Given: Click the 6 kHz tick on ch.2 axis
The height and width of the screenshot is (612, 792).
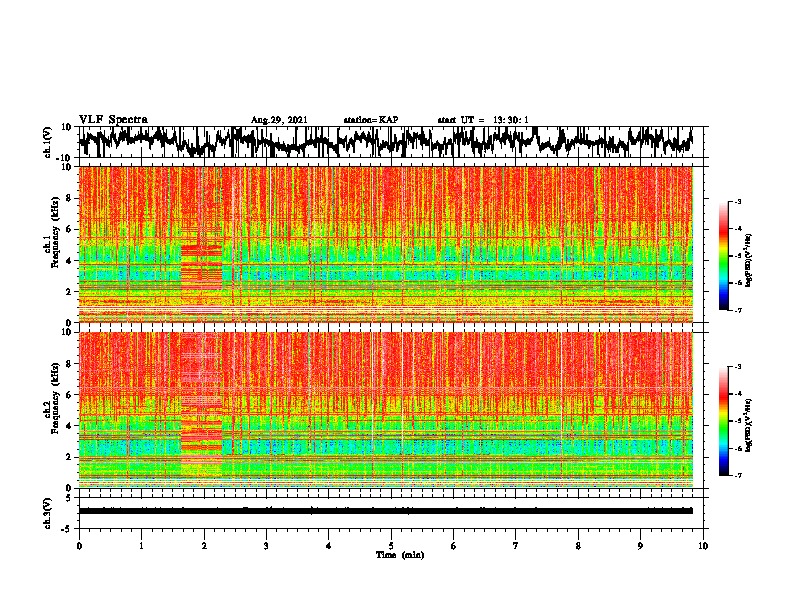Looking at the screenshot, I should pos(69,395).
